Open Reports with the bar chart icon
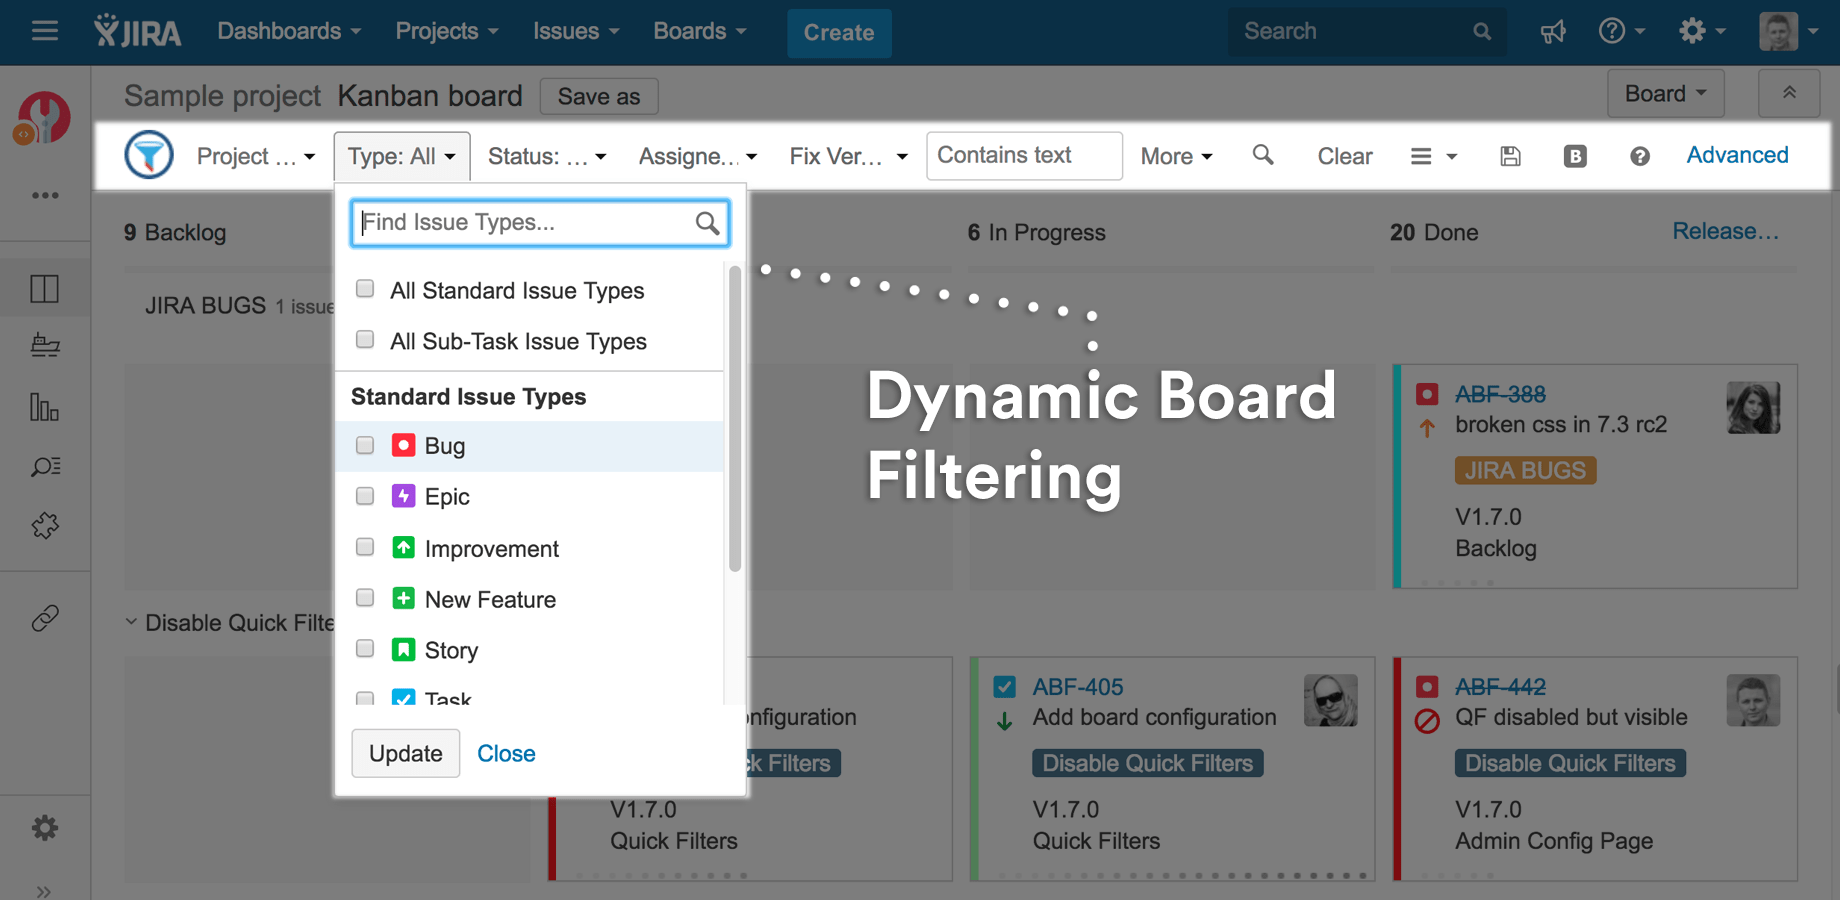The height and width of the screenshot is (900, 1840). [44, 407]
